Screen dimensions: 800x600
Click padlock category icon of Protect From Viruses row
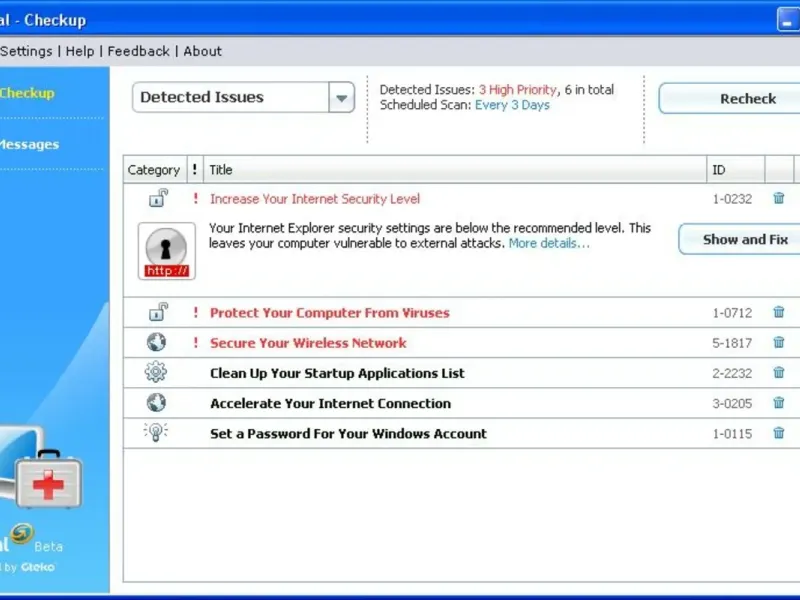coord(158,312)
